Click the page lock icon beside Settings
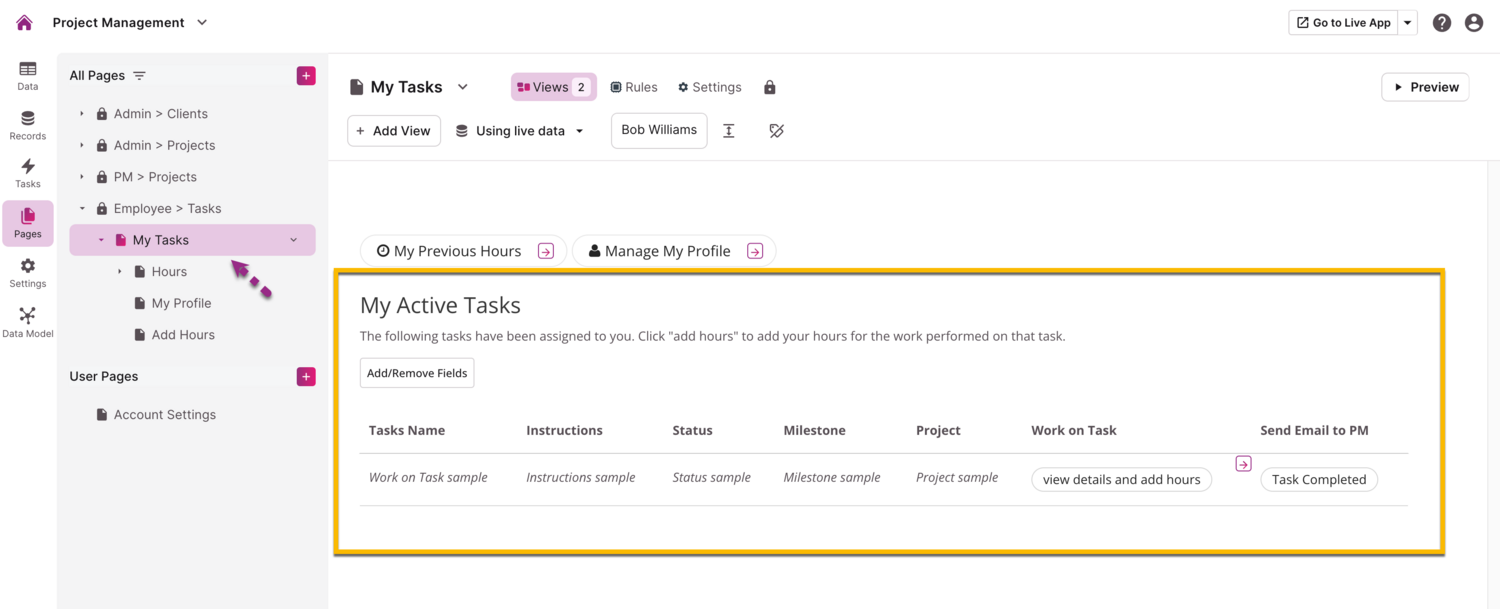This screenshot has width=1500, height=609. click(x=769, y=87)
